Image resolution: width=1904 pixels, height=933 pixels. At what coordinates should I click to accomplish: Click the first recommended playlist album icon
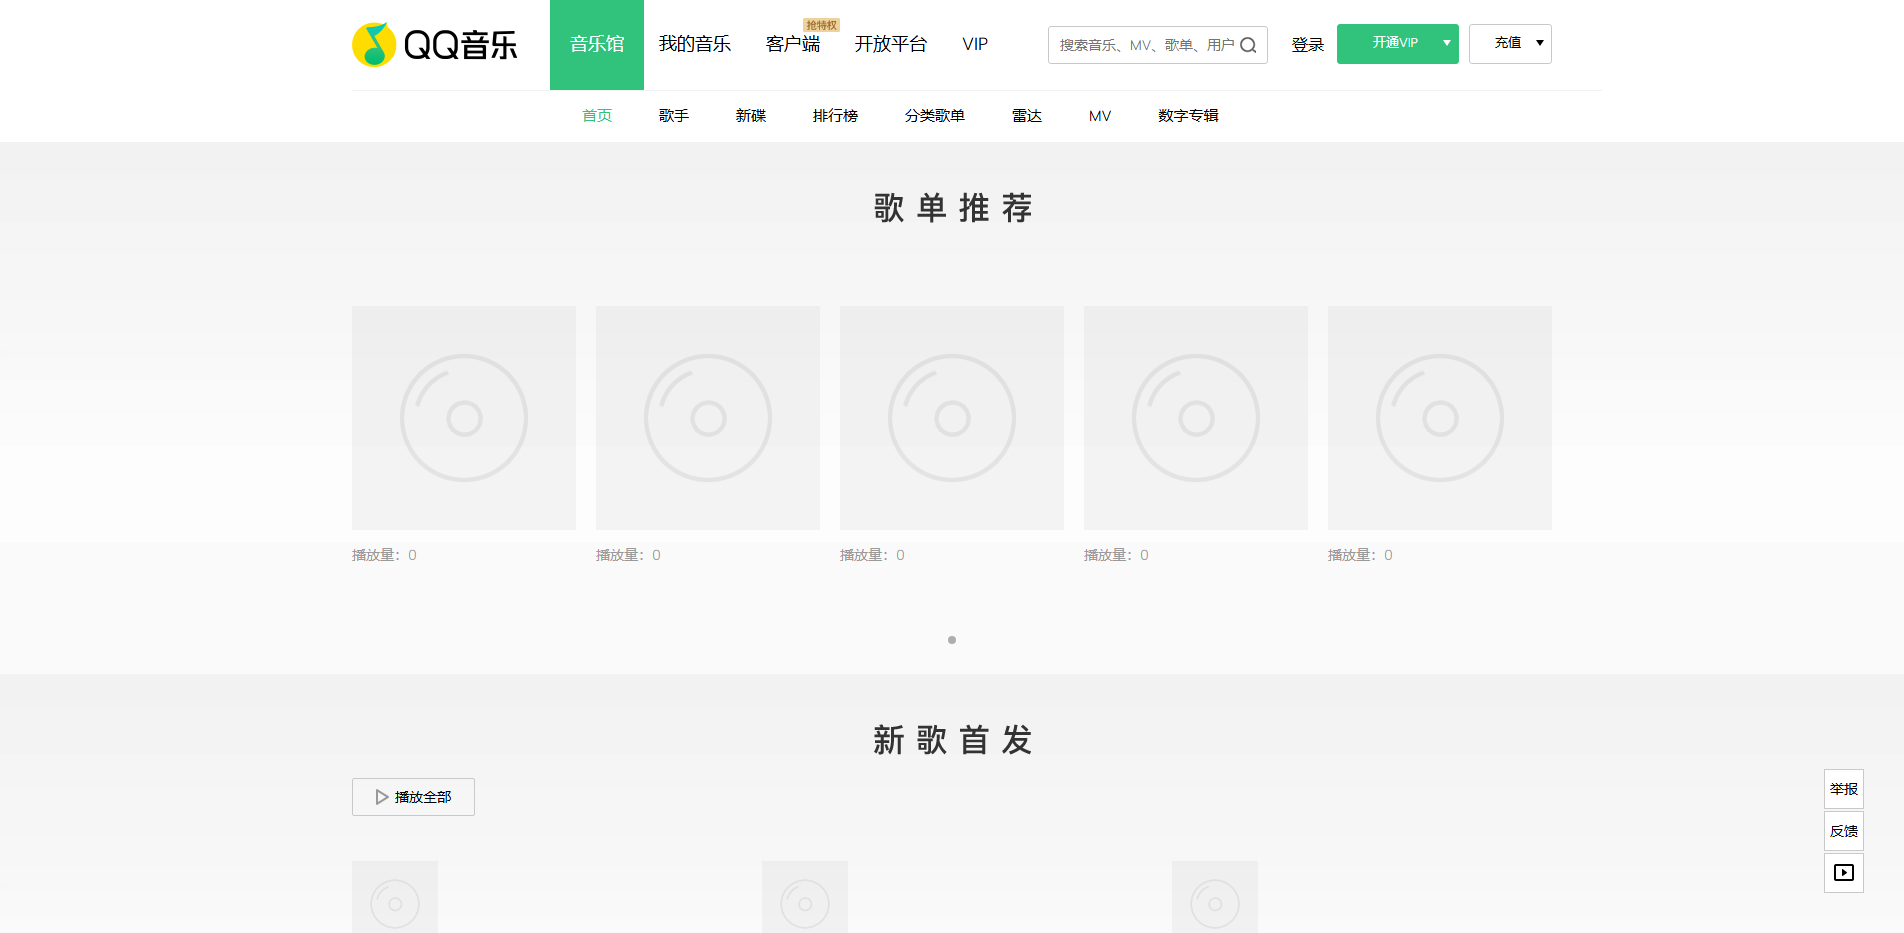click(463, 417)
